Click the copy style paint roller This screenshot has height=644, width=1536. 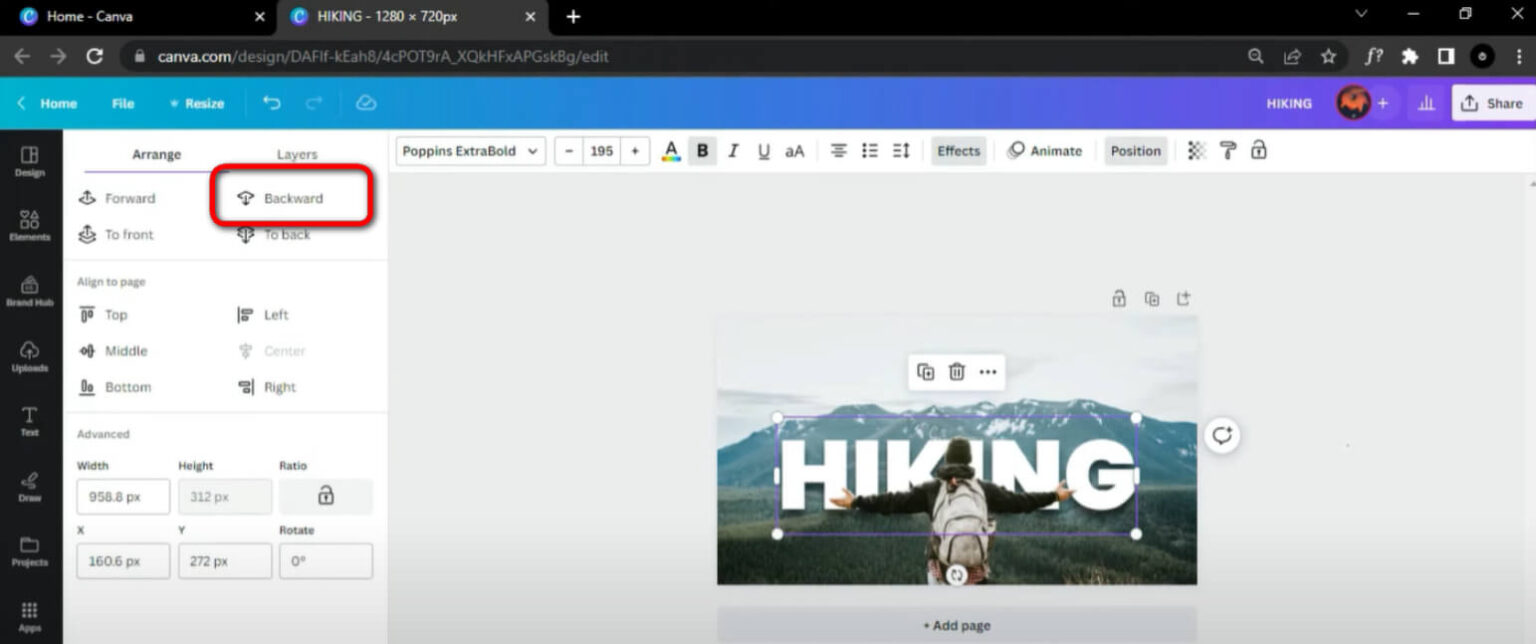[1228, 151]
